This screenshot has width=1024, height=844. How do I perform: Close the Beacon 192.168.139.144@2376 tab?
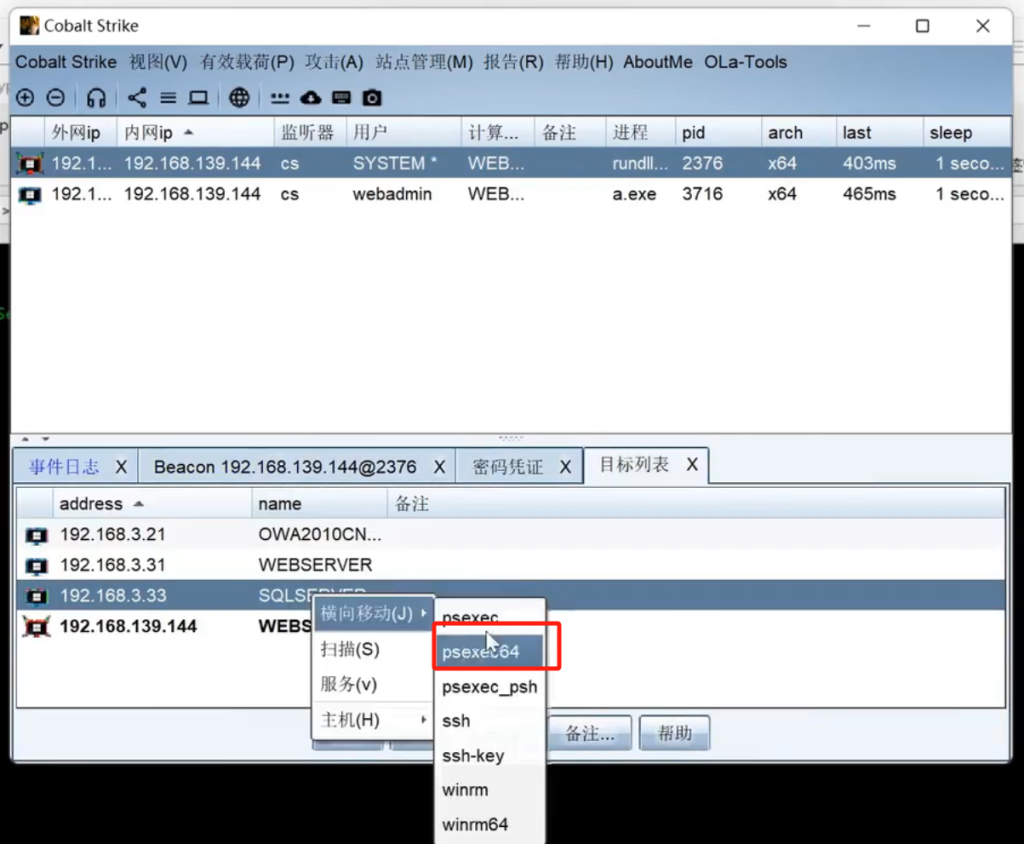[440, 467]
